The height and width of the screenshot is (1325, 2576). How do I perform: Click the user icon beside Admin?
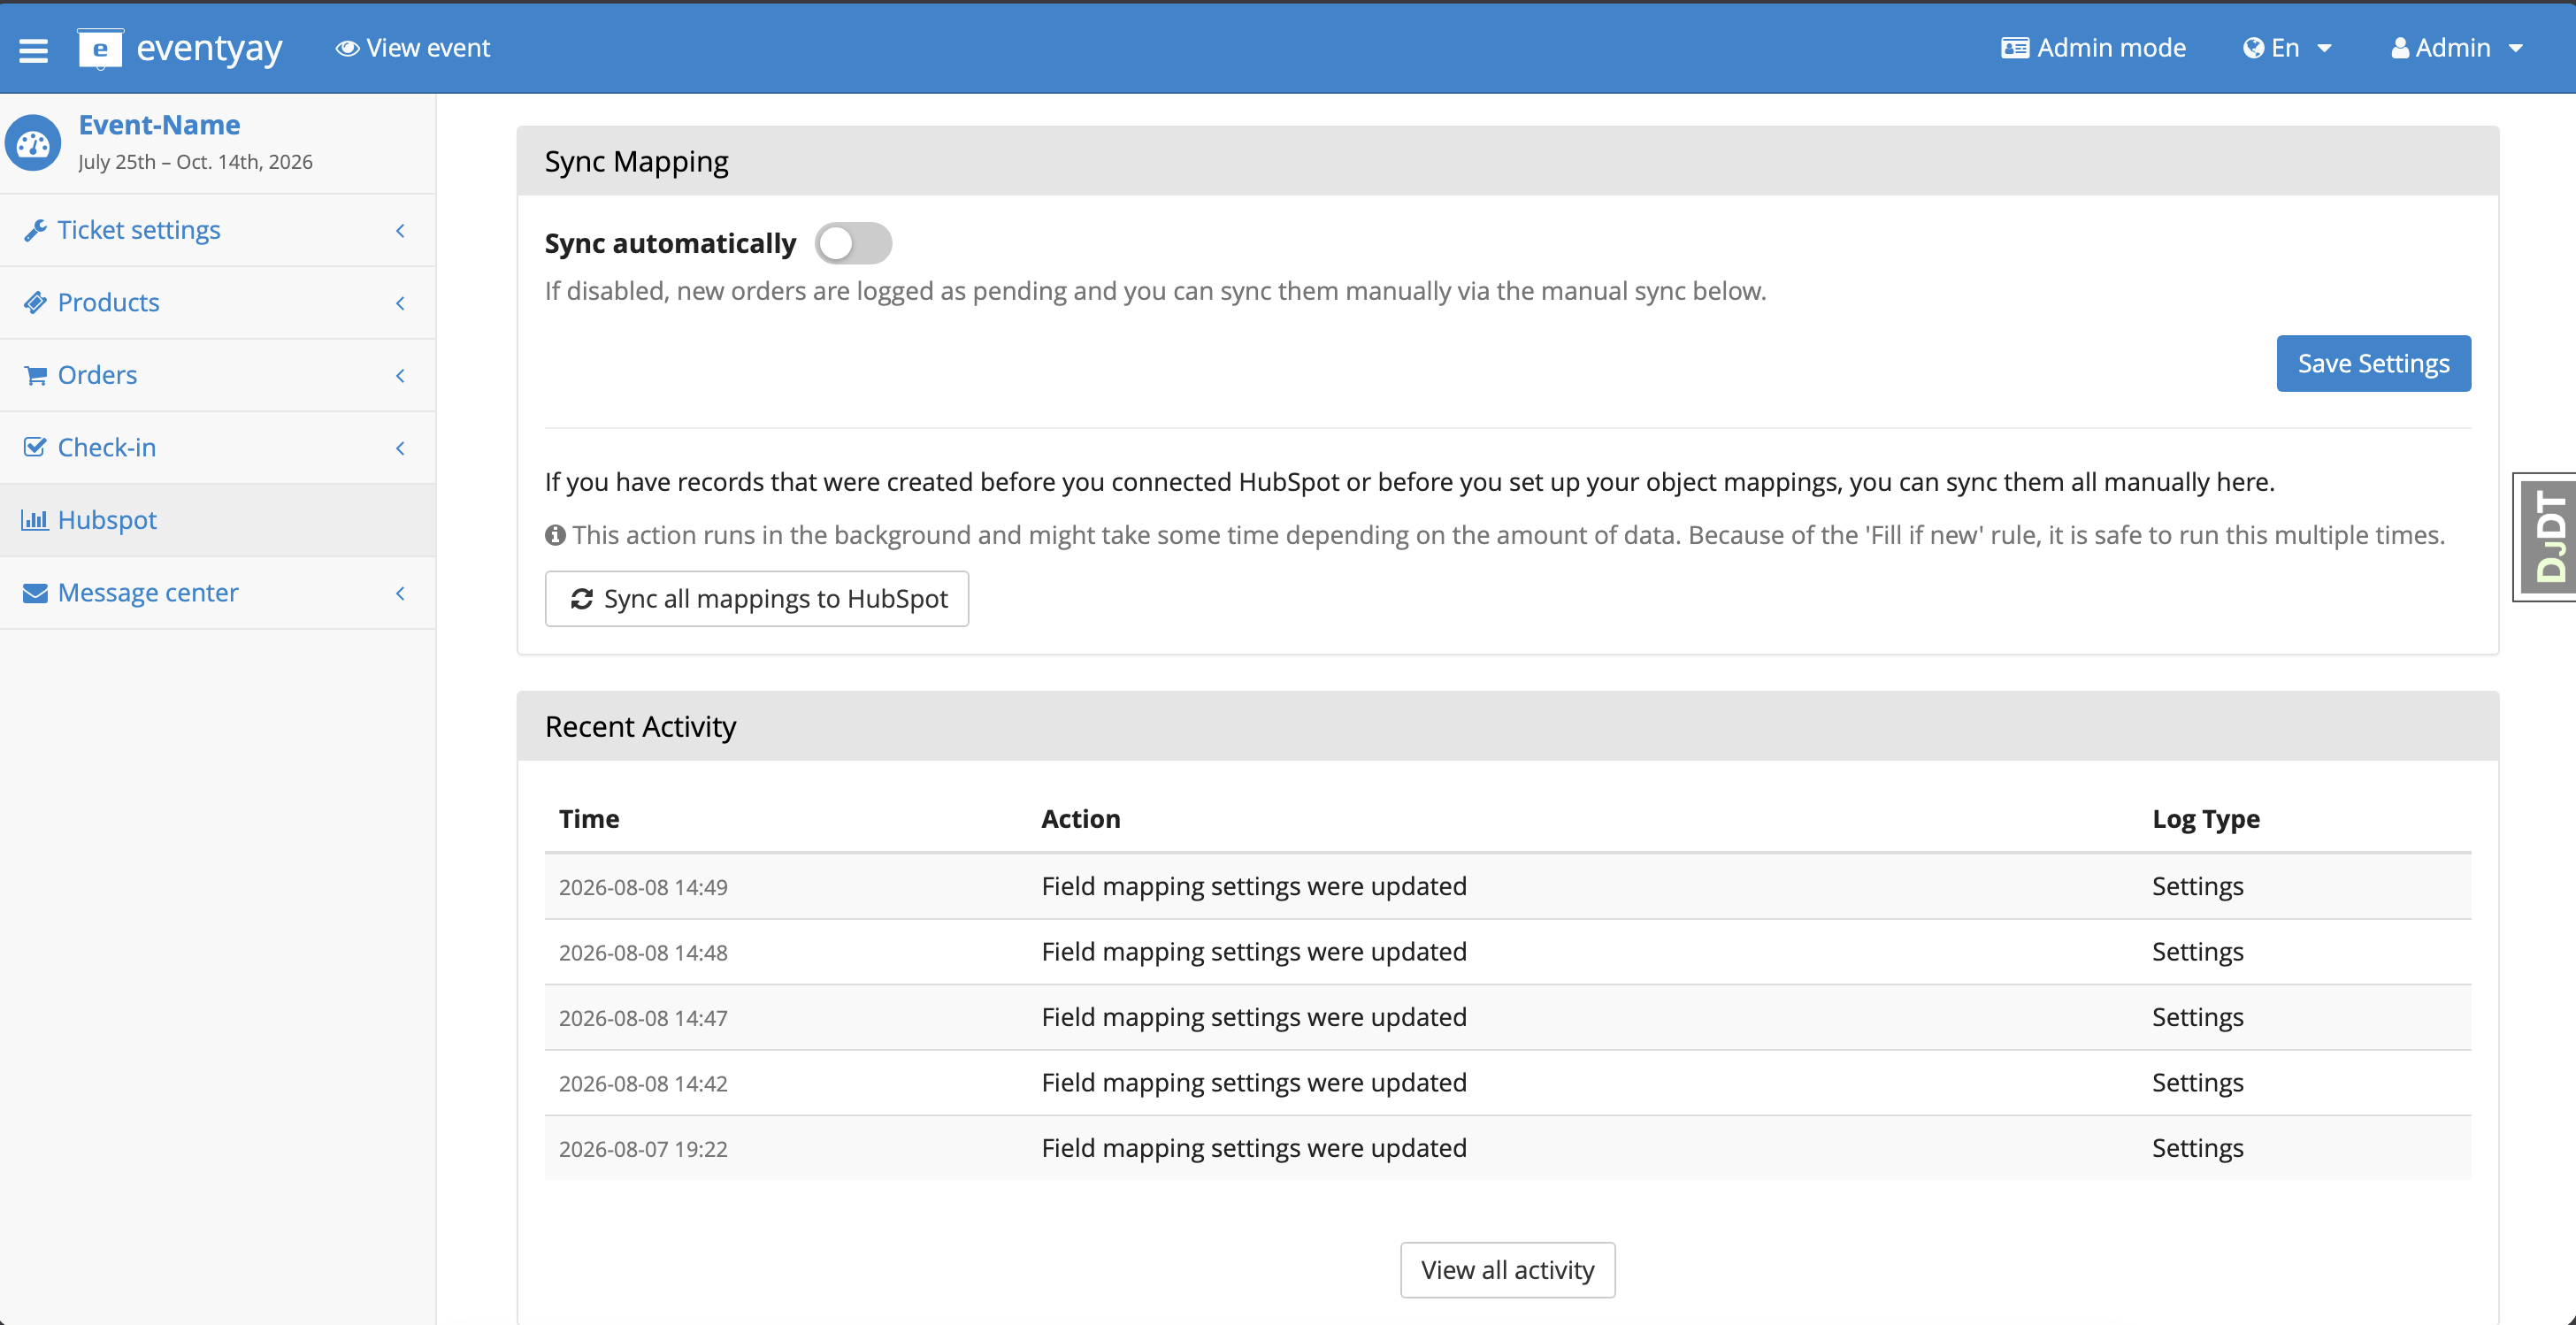(2399, 48)
